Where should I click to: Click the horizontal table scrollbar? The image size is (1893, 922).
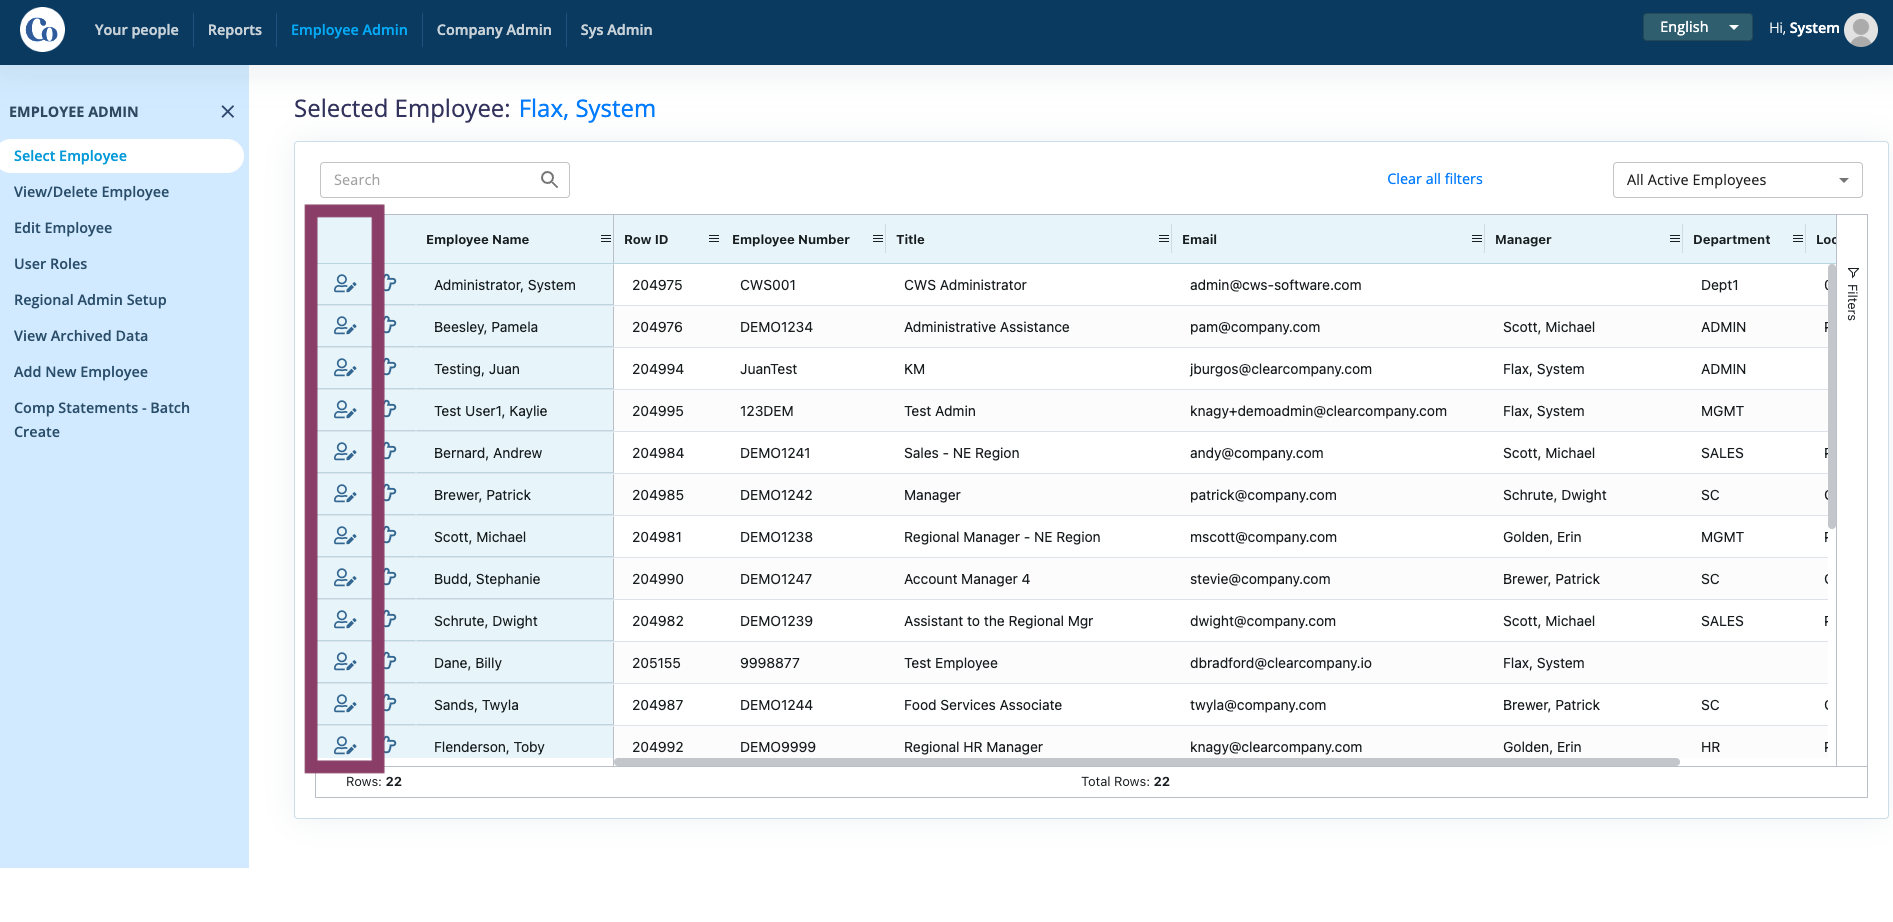[1146, 762]
